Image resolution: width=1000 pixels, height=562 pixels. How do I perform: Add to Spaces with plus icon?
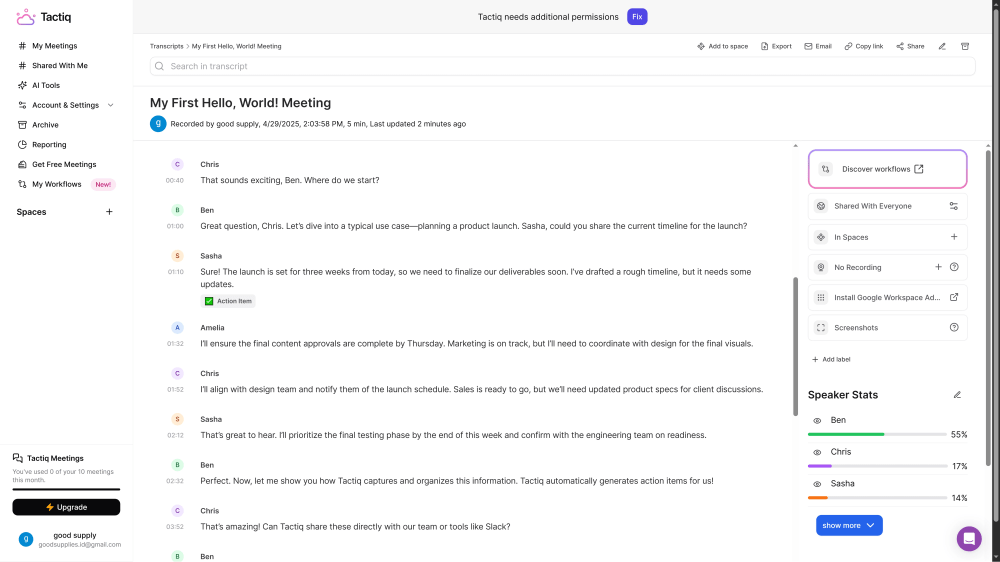click(954, 237)
